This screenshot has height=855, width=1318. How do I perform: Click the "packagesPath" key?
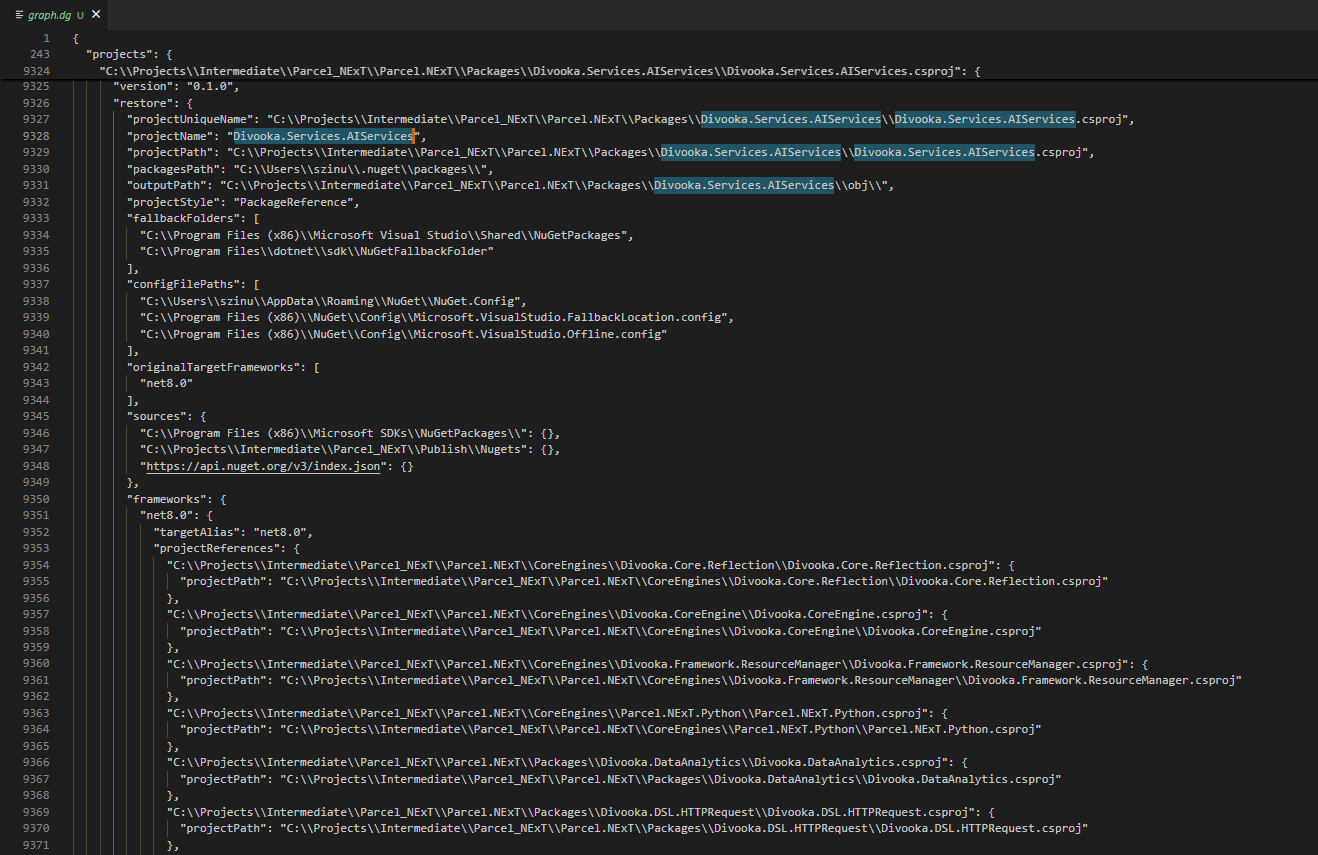(176, 169)
